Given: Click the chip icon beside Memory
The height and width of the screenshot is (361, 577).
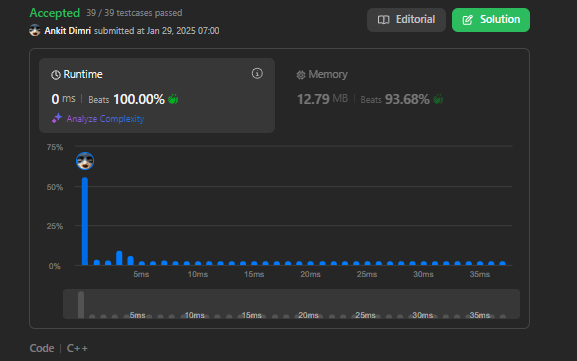Looking at the screenshot, I should 301,75.
